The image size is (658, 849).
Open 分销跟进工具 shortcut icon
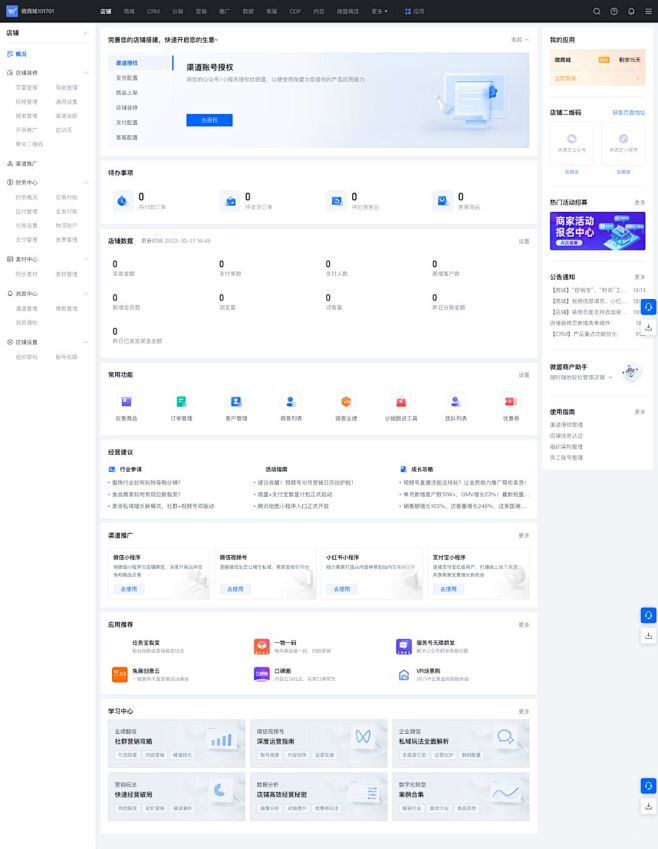[x=401, y=402]
